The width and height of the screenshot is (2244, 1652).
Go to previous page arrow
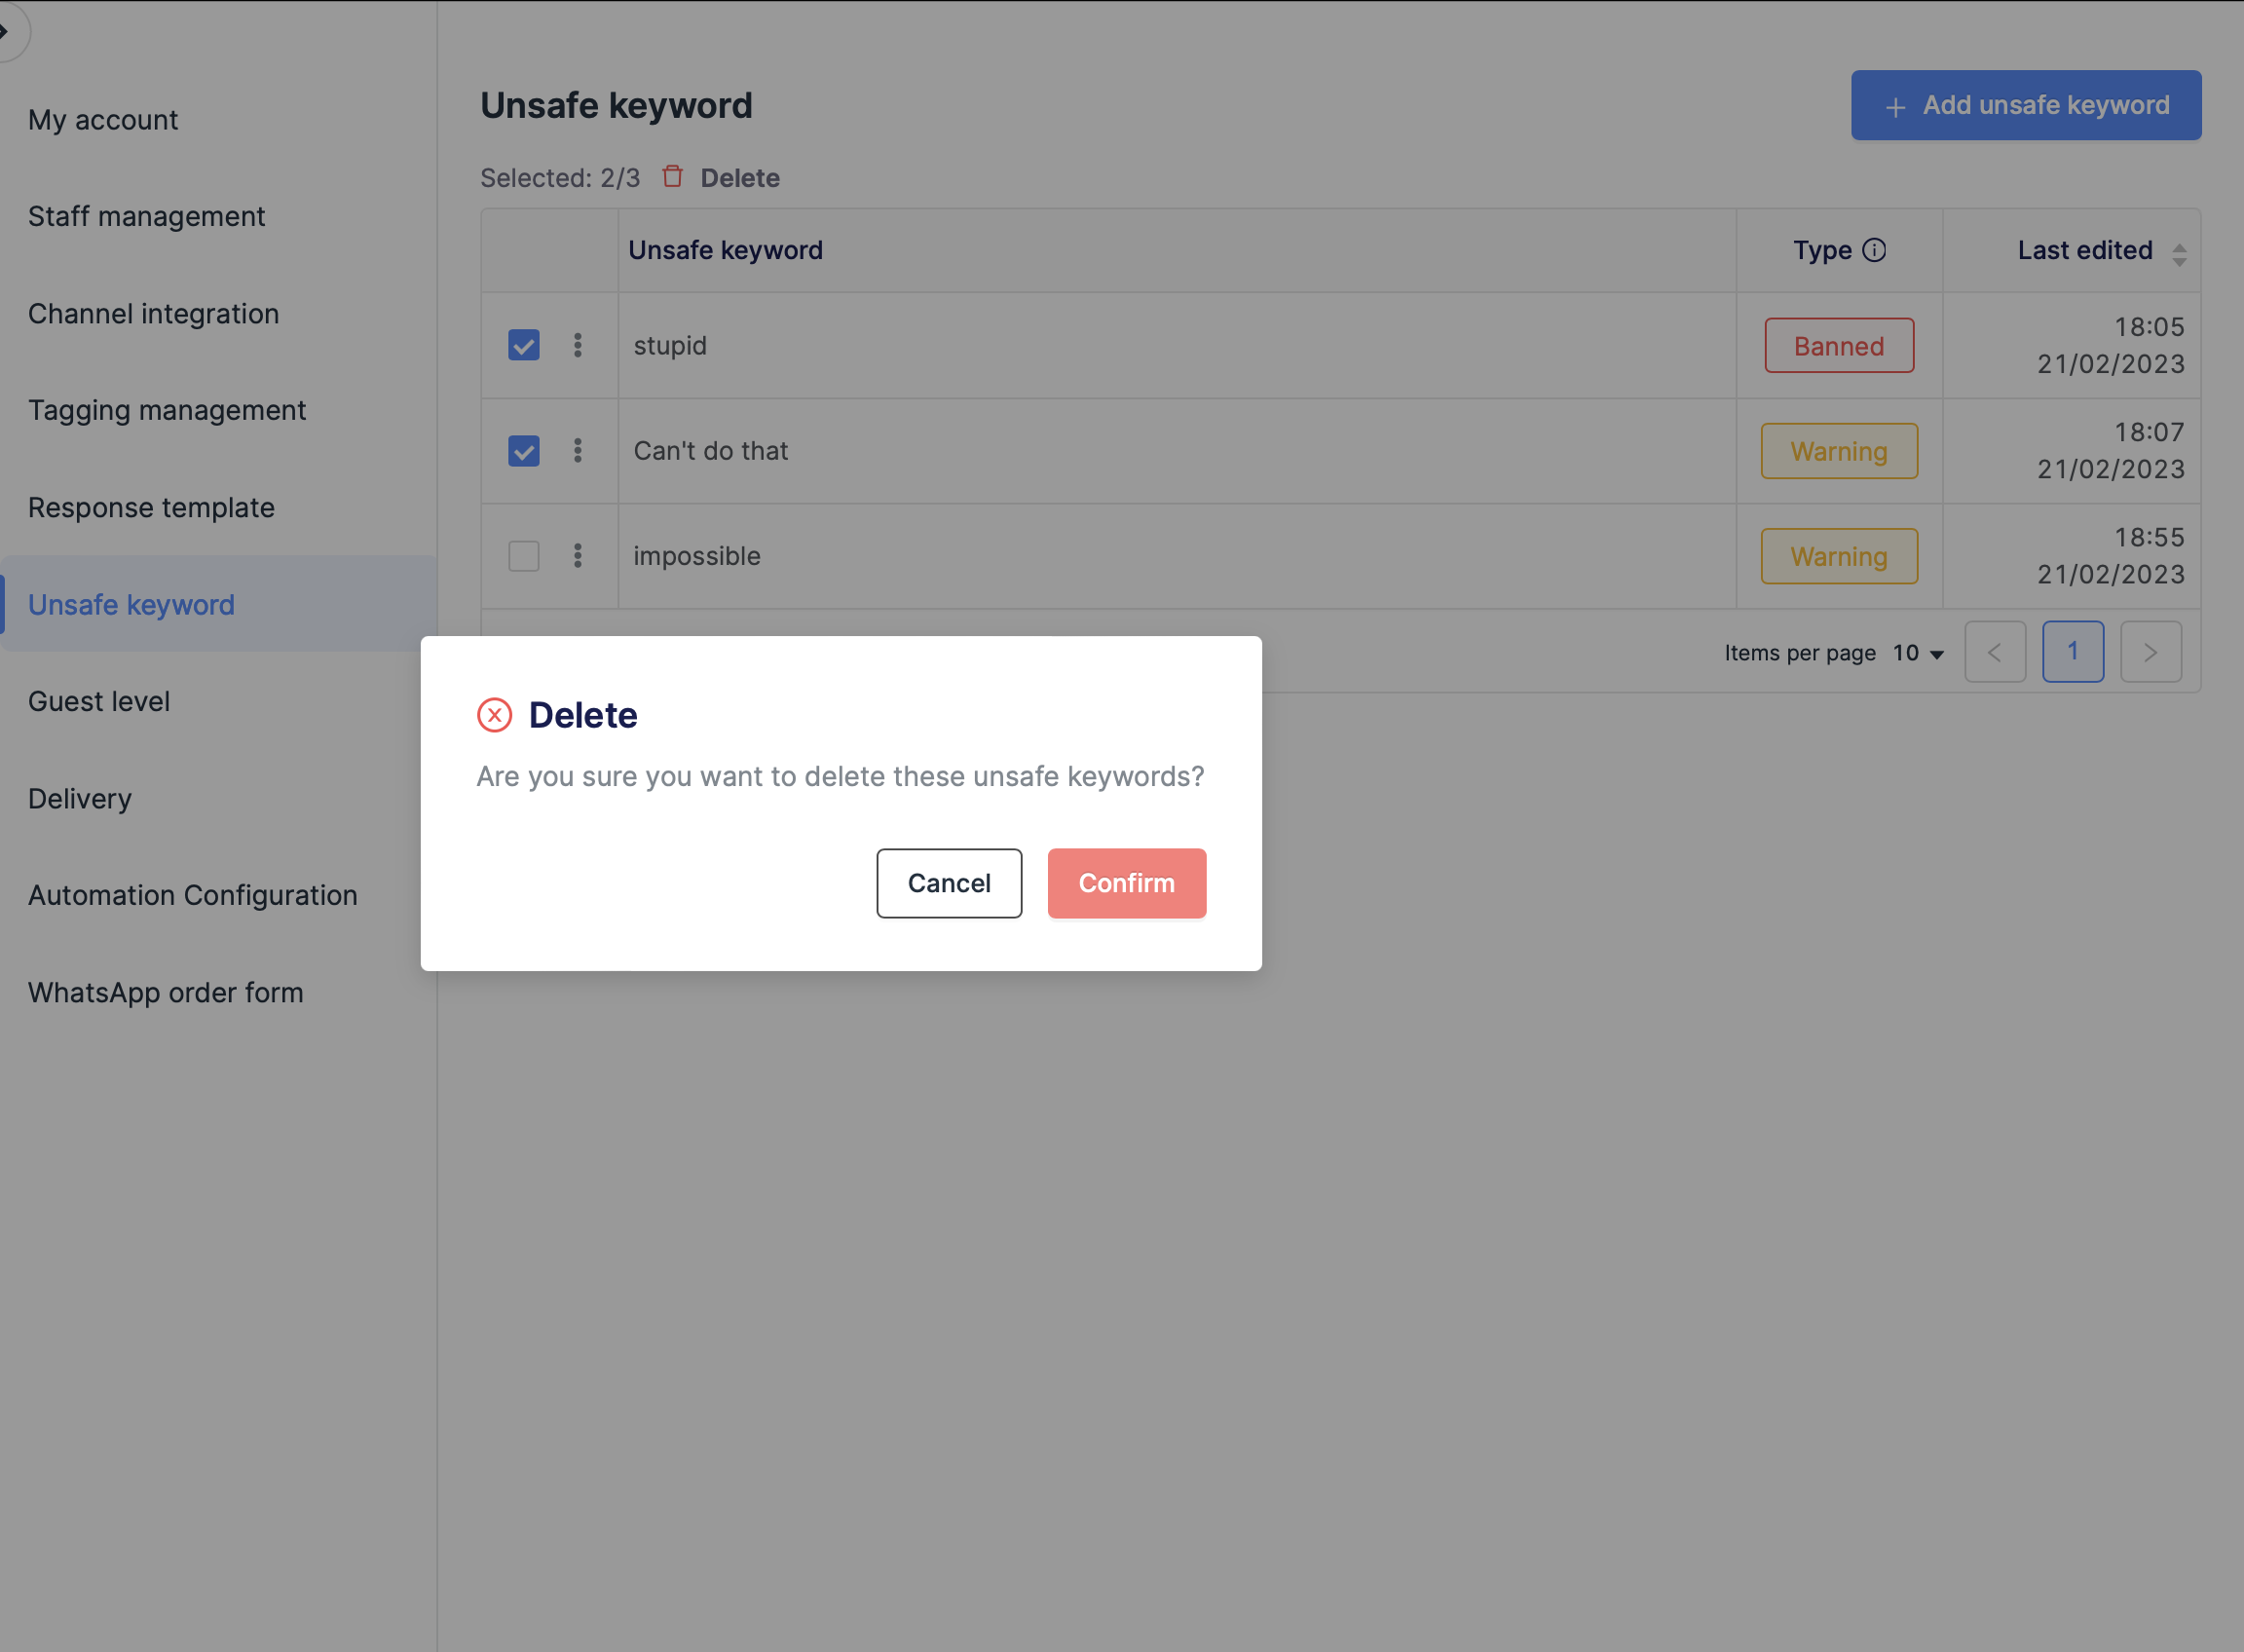coord(1994,652)
